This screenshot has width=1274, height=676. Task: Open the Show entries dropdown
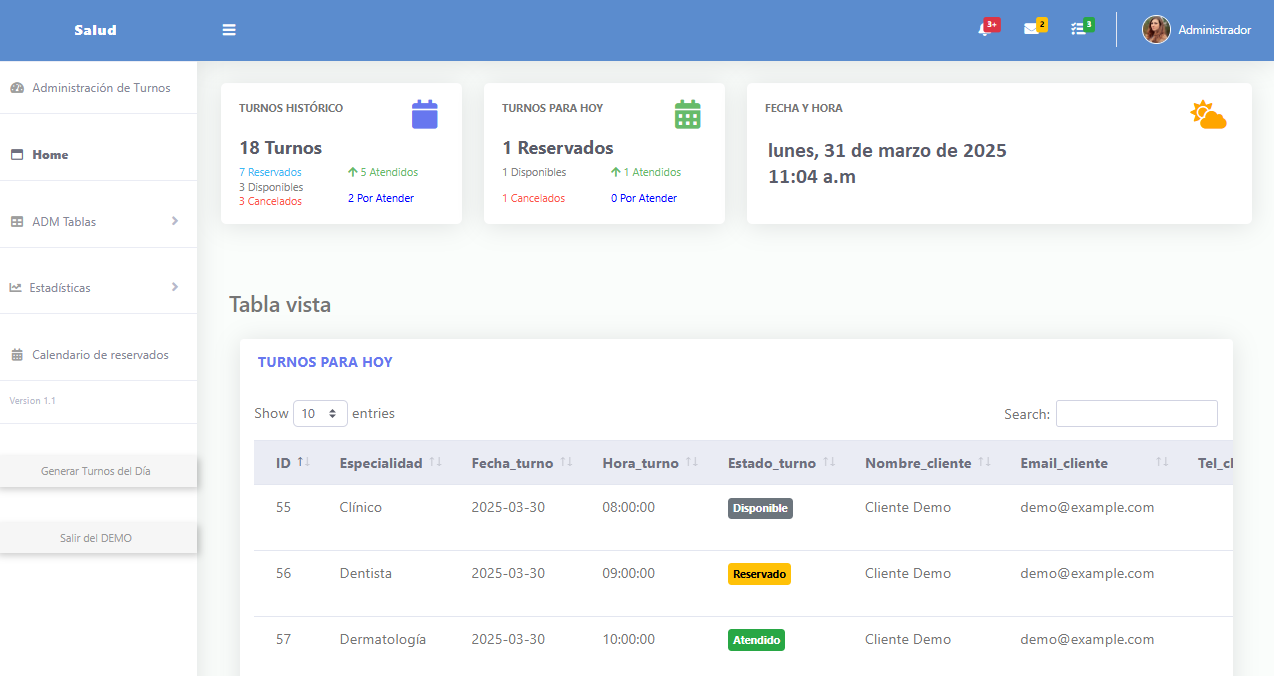(x=320, y=413)
